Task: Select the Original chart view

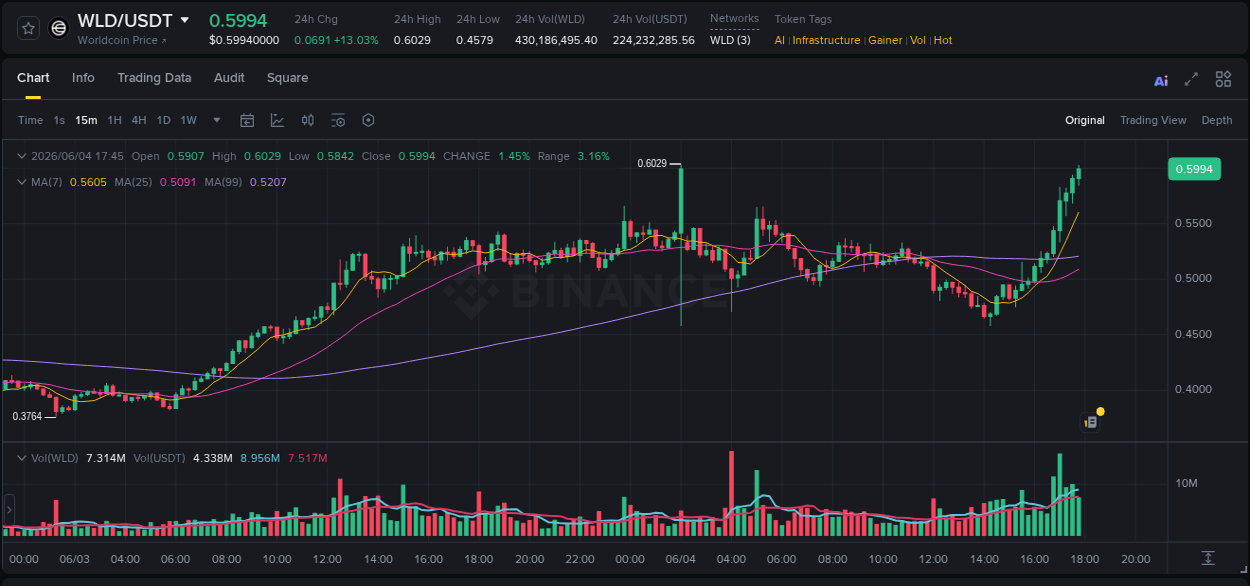Action: 1085,120
